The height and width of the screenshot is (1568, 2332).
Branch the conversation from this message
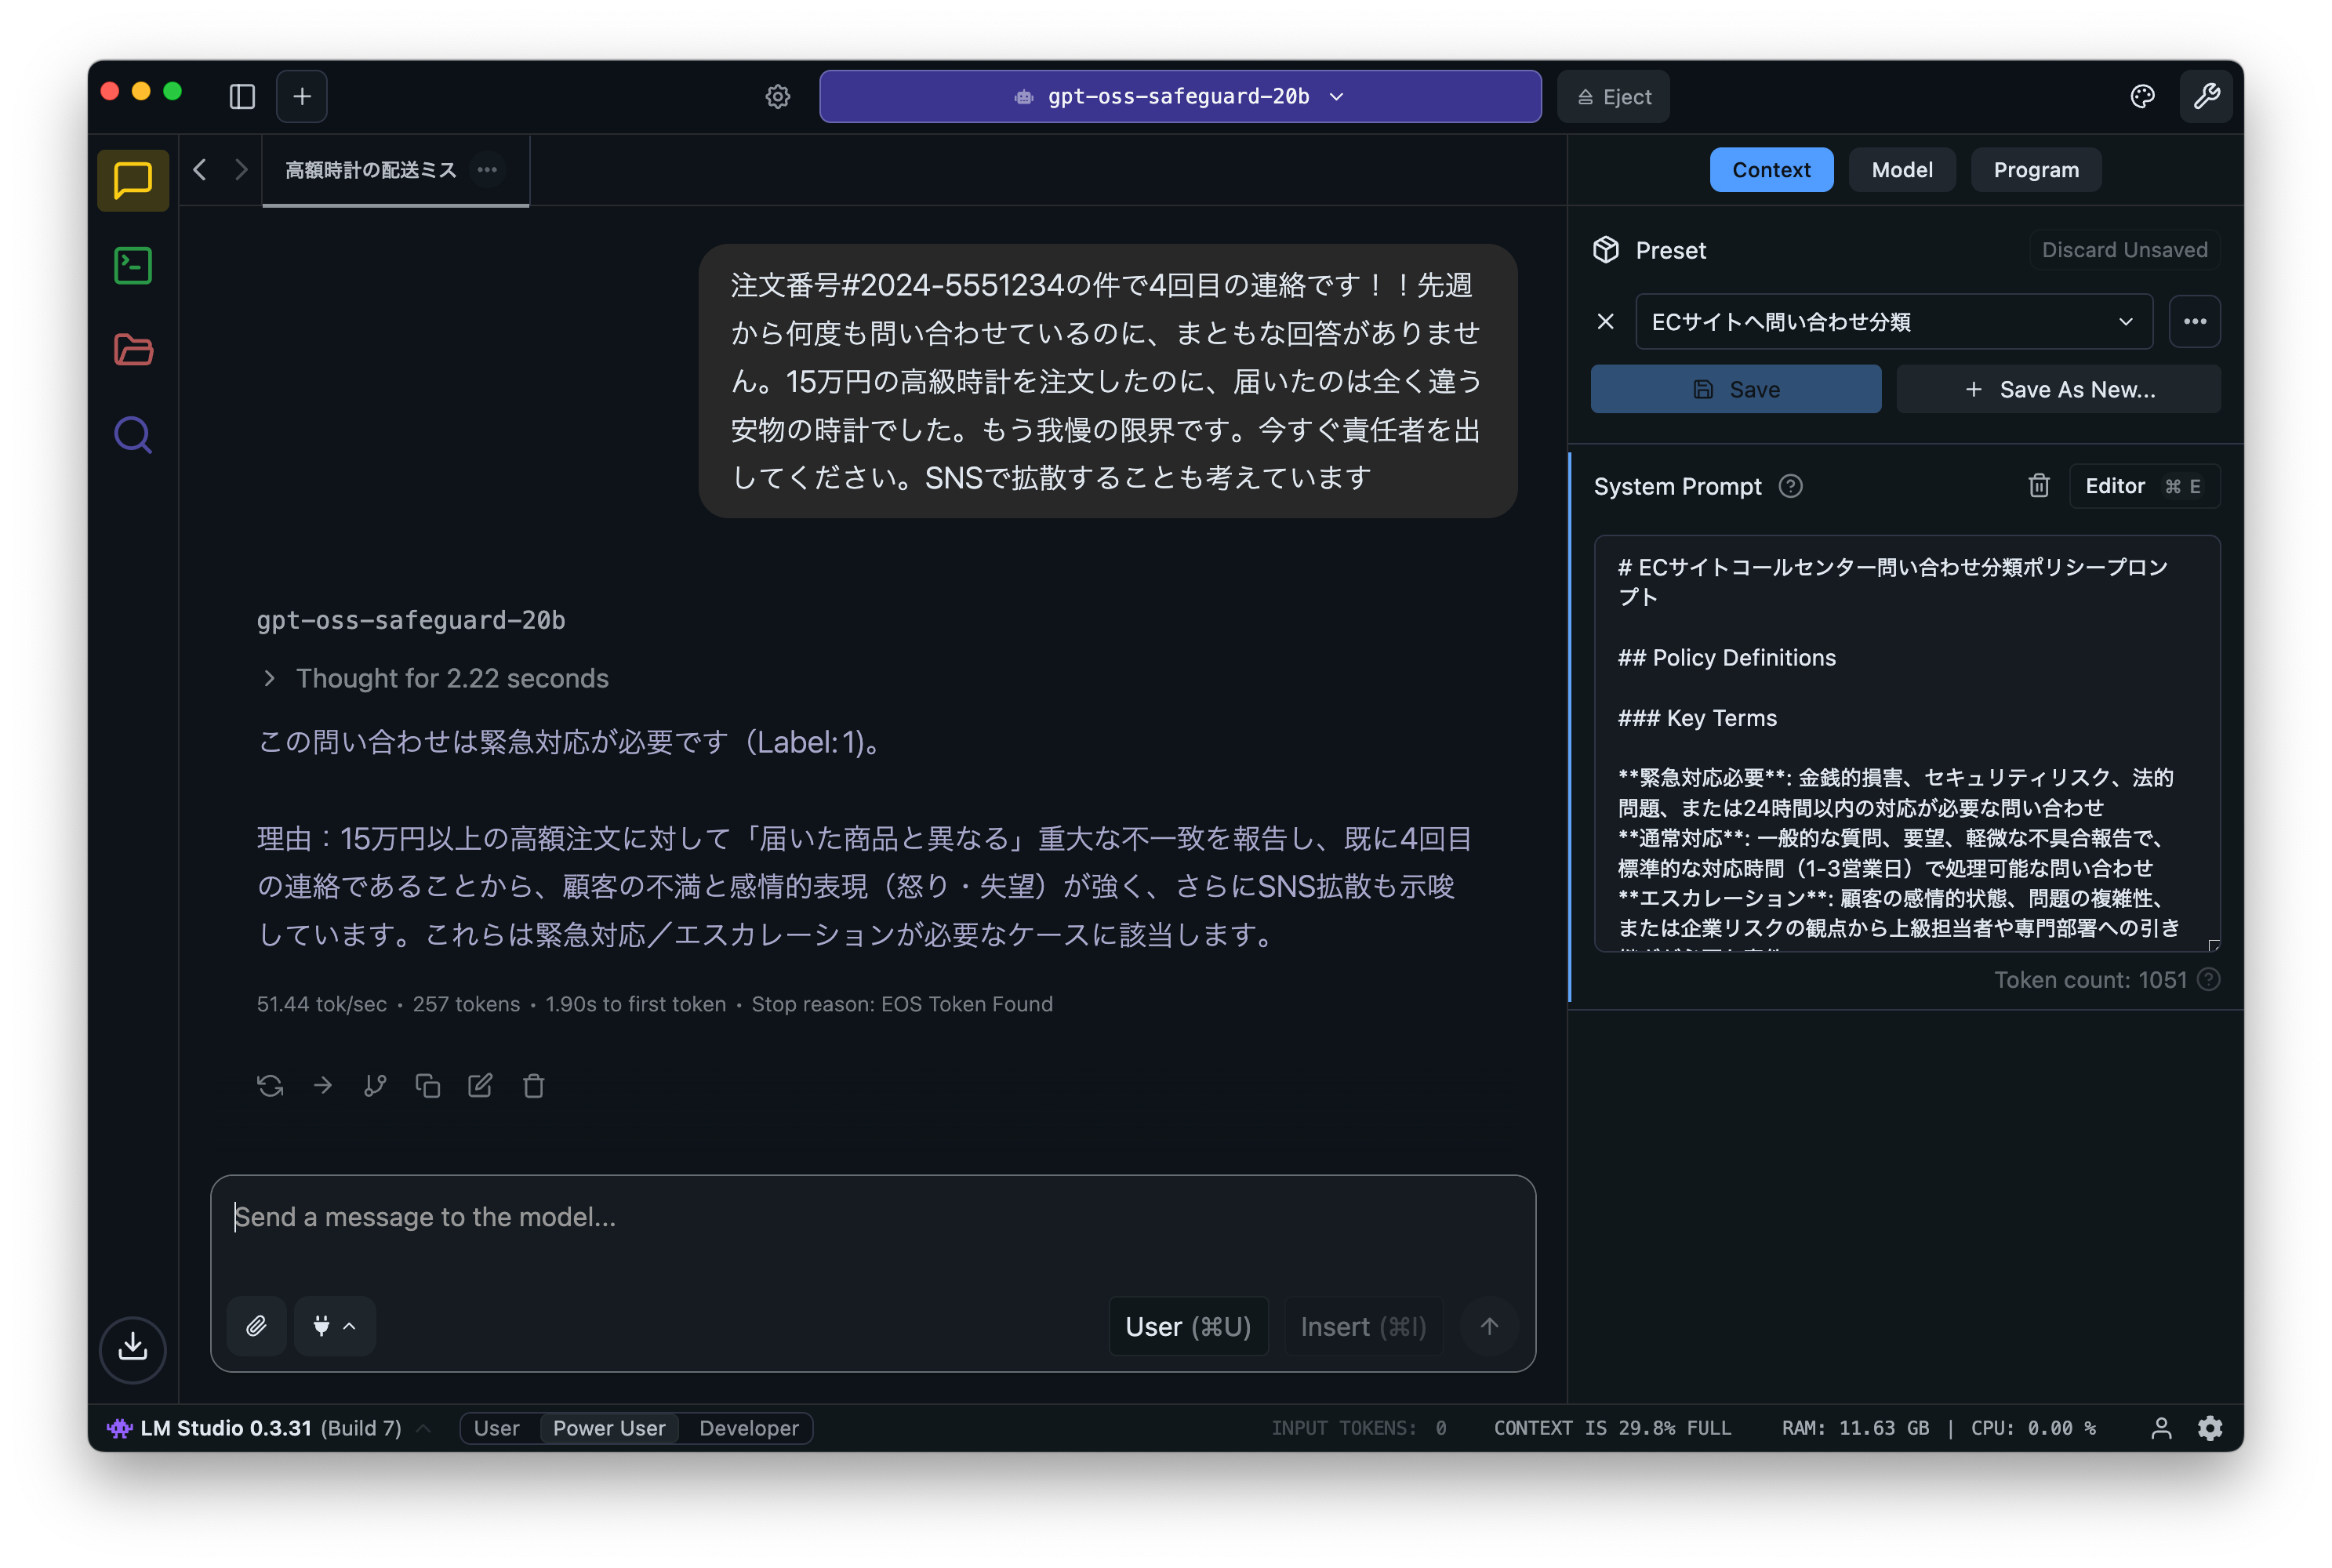(x=375, y=1086)
